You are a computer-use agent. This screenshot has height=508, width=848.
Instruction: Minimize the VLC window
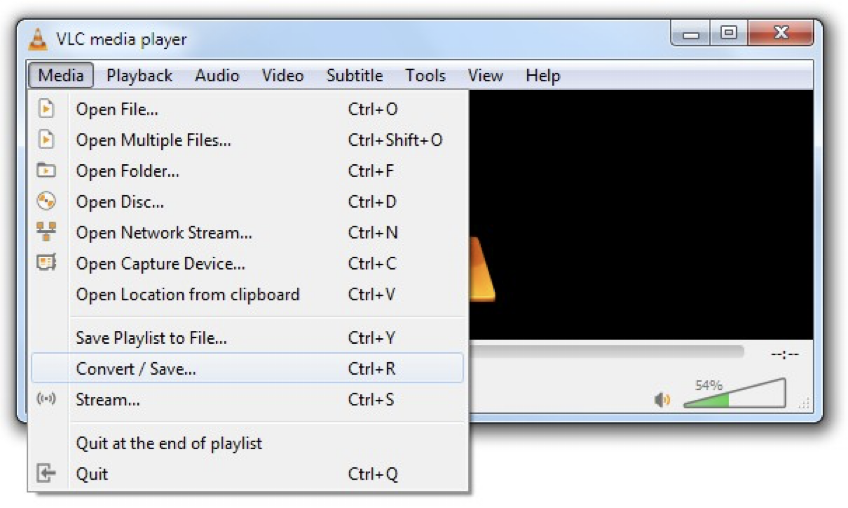(x=691, y=34)
